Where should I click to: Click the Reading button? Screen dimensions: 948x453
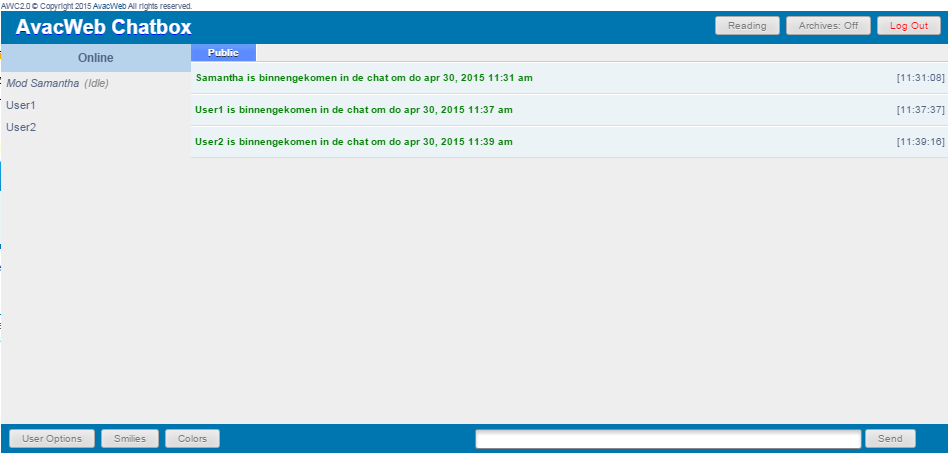click(x=747, y=26)
